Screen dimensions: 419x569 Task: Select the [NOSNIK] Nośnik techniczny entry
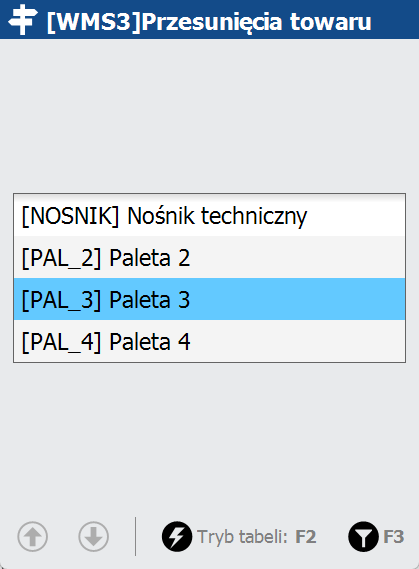pos(209,216)
